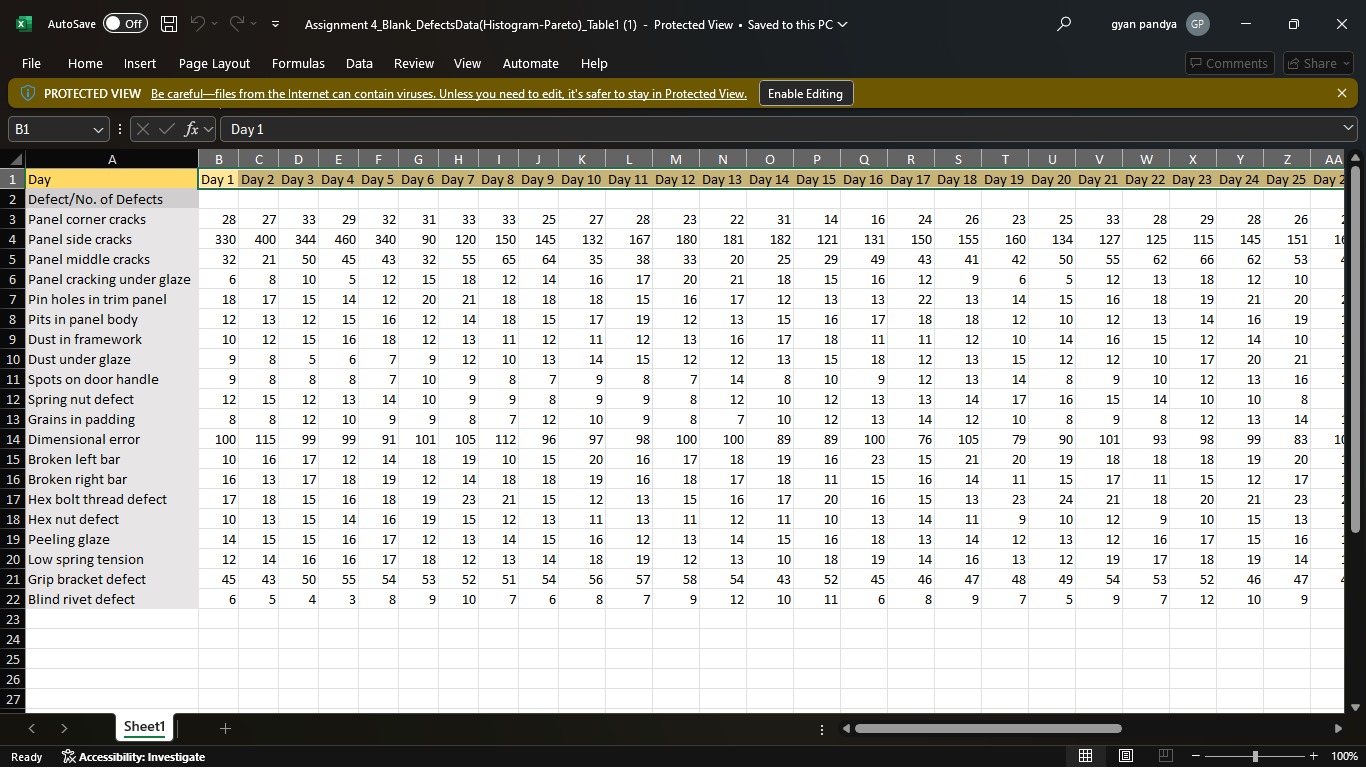Click the Comments button
The image size is (1366, 768).
tap(1229, 63)
